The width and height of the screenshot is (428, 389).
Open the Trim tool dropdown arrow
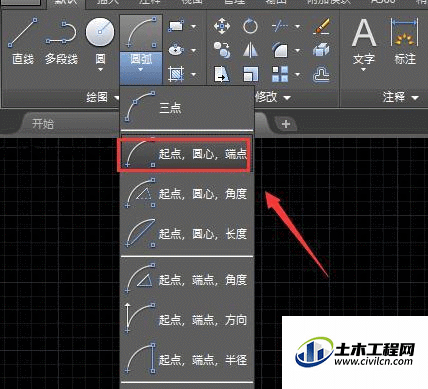coord(297,26)
